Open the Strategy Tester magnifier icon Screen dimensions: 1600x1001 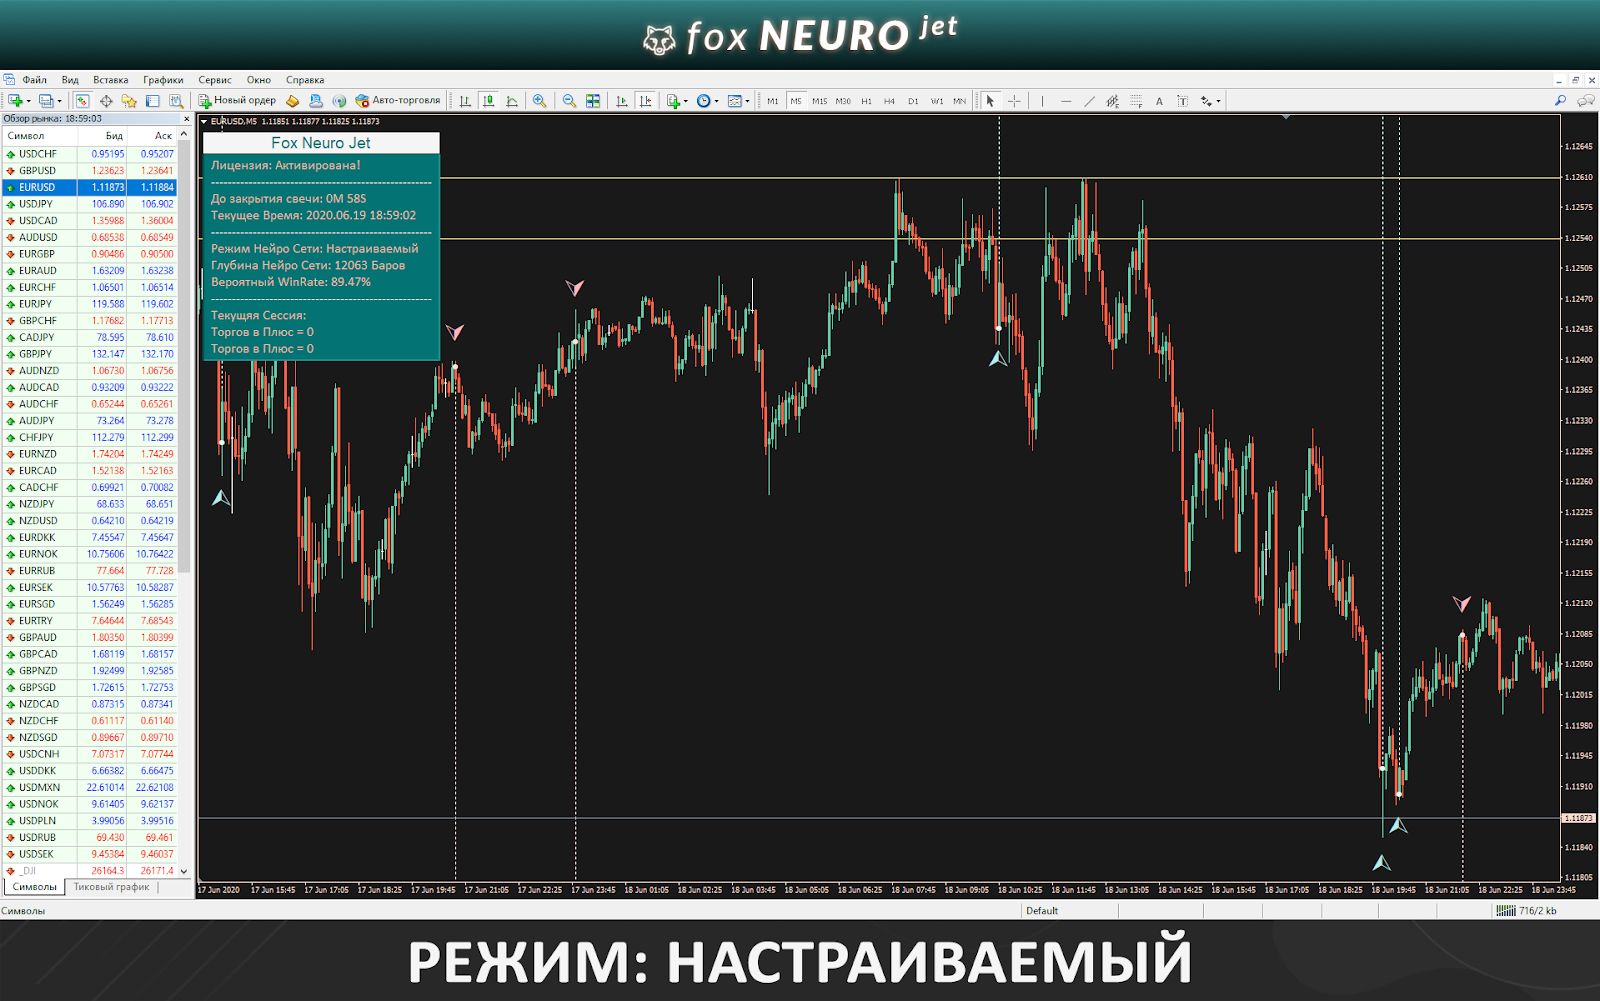pos(176,101)
